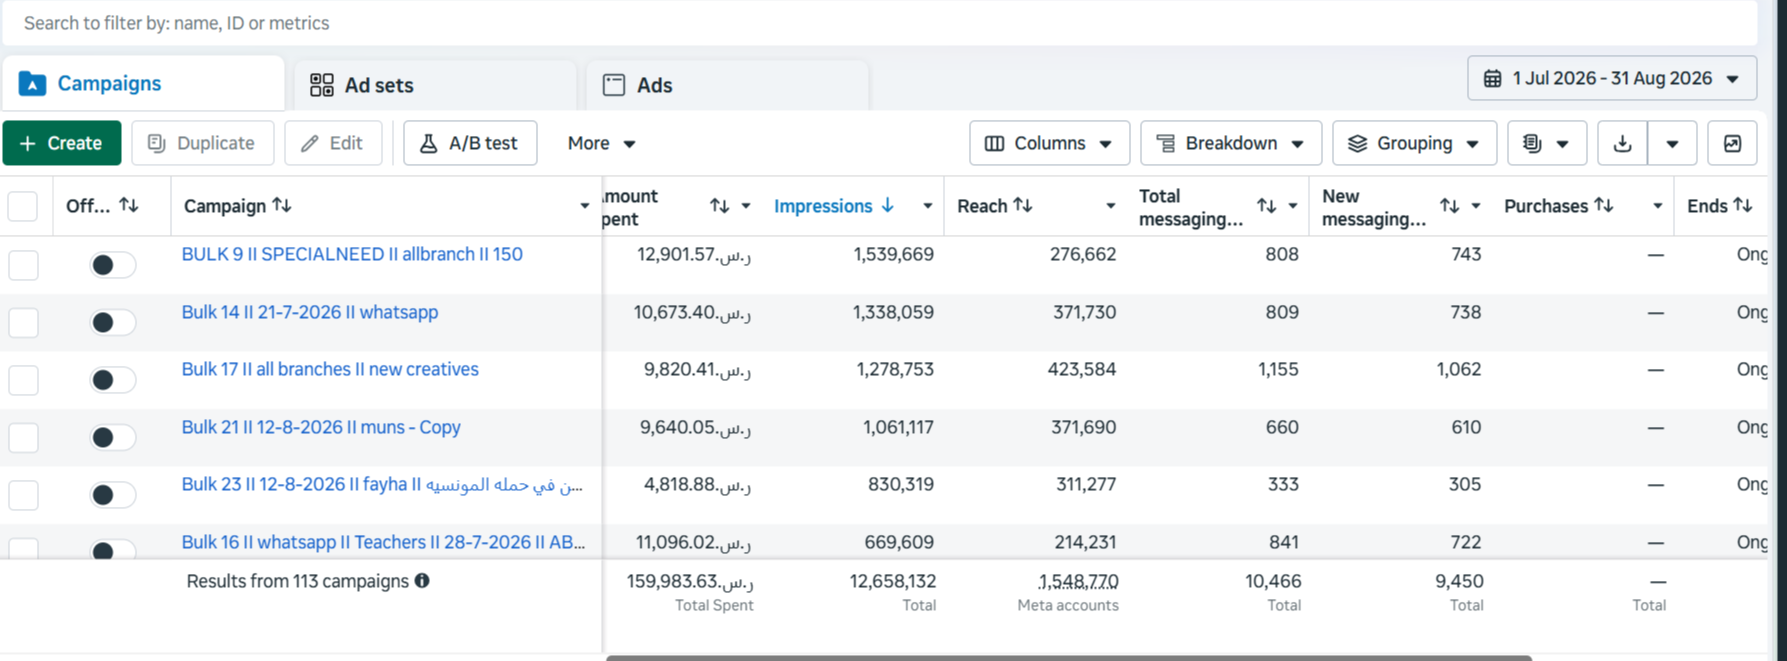Image resolution: width=1787 pixels, height=661 pixels.
Task: Click the search filter input field
Action: 880,23
